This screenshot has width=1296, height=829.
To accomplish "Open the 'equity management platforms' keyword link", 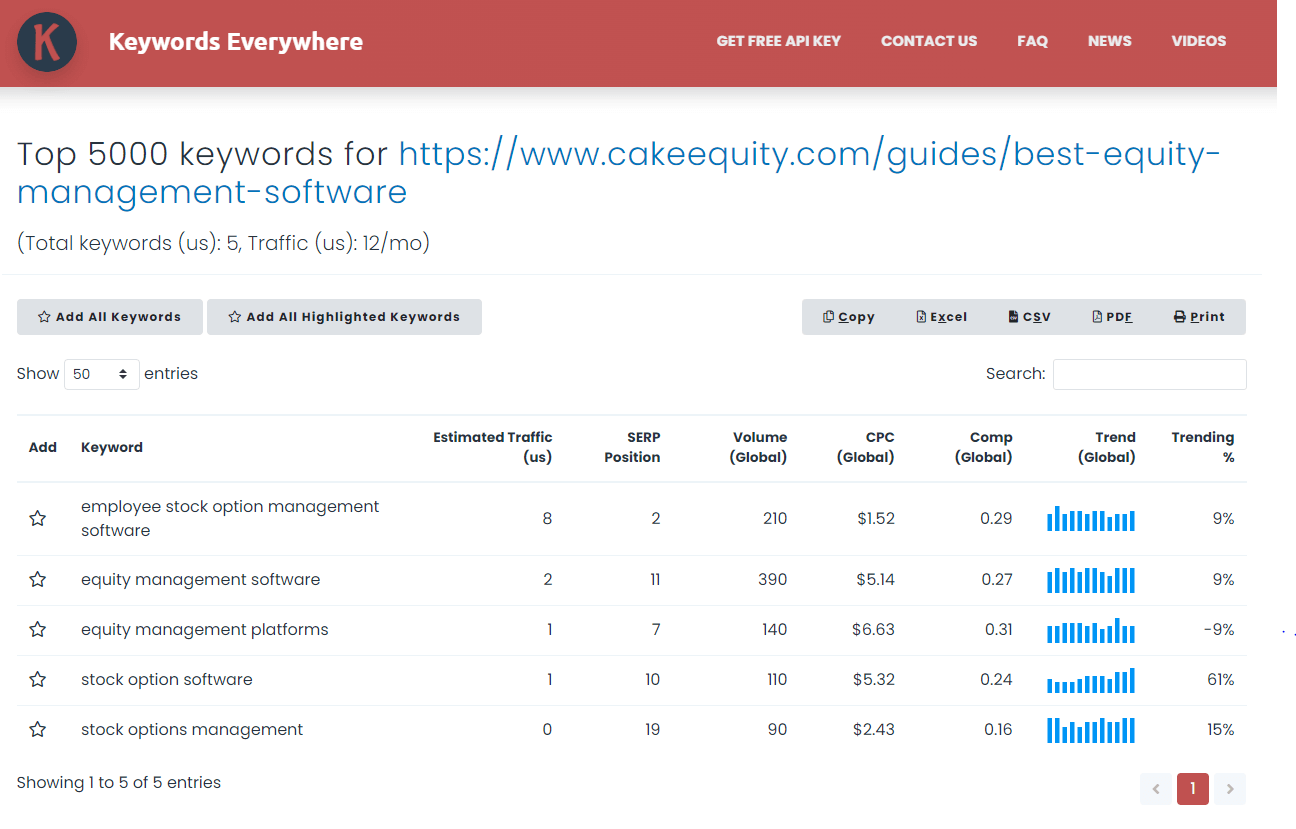I will click(205, 629).
